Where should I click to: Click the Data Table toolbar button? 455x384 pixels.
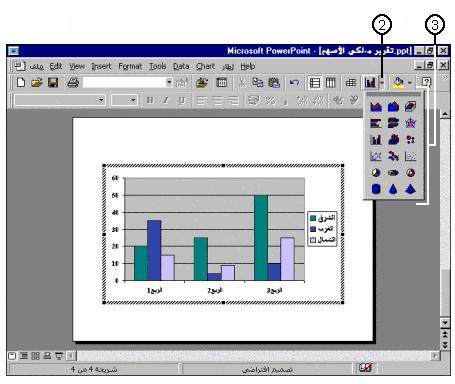click(x=351, y=82)
